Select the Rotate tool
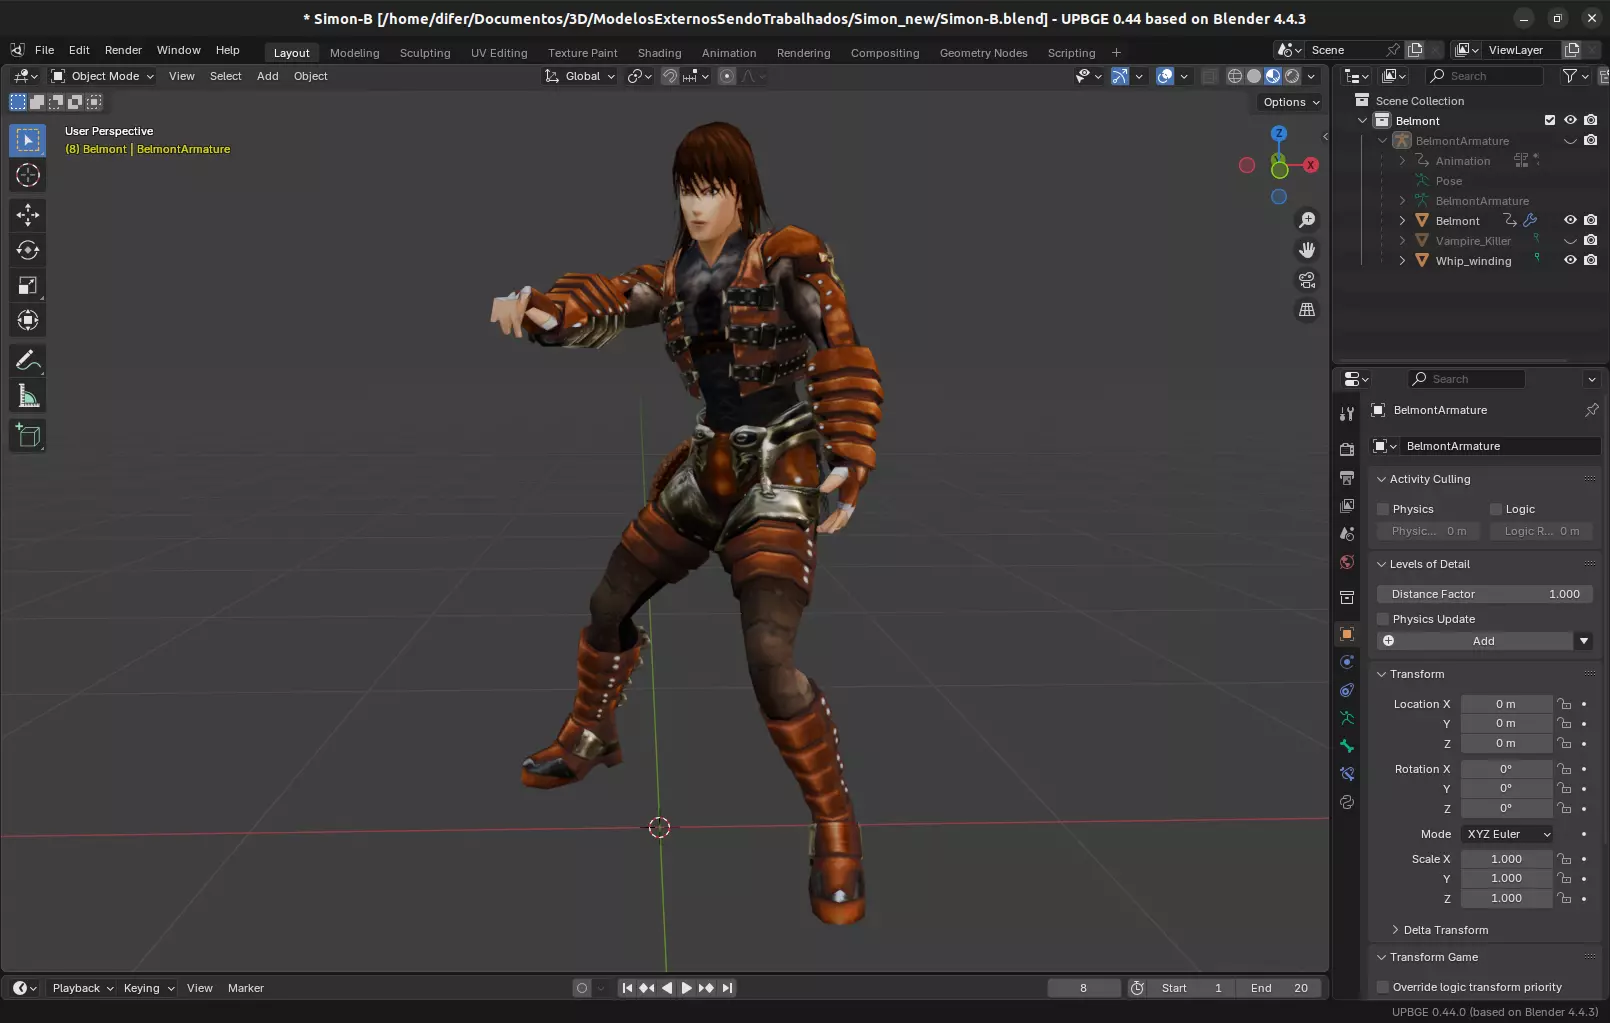 (x=28, y=250)
